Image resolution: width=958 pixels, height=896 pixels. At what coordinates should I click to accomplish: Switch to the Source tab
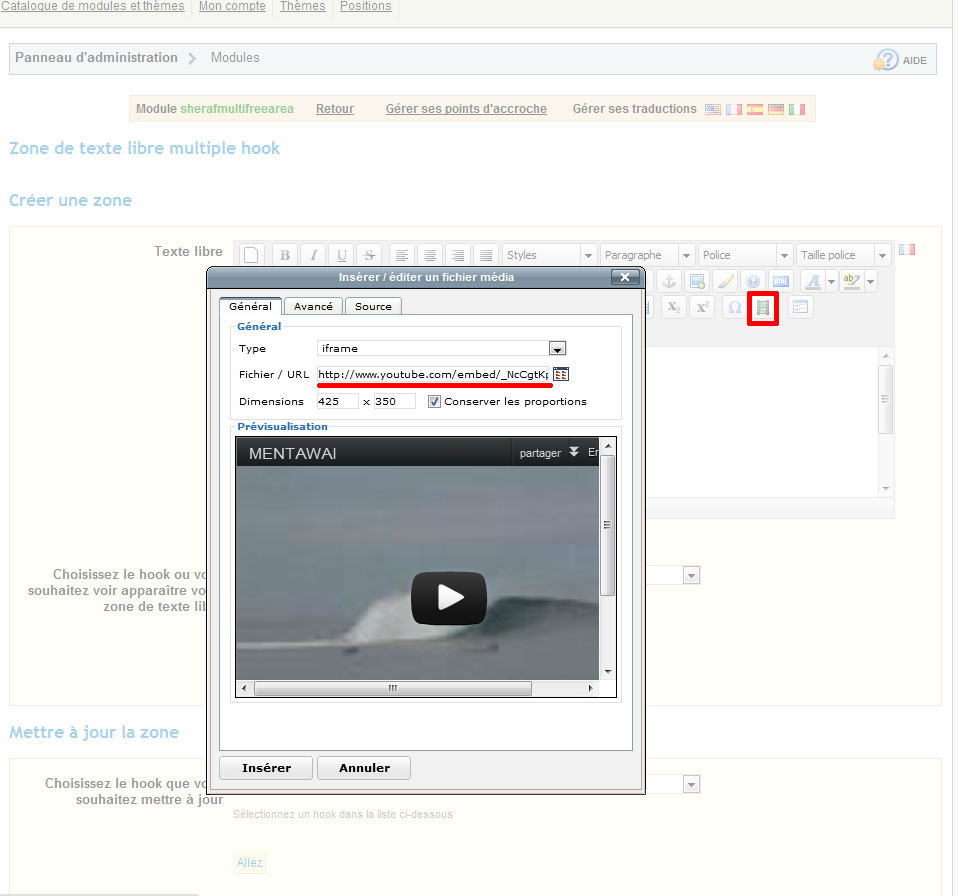click(x=373, y=306)
